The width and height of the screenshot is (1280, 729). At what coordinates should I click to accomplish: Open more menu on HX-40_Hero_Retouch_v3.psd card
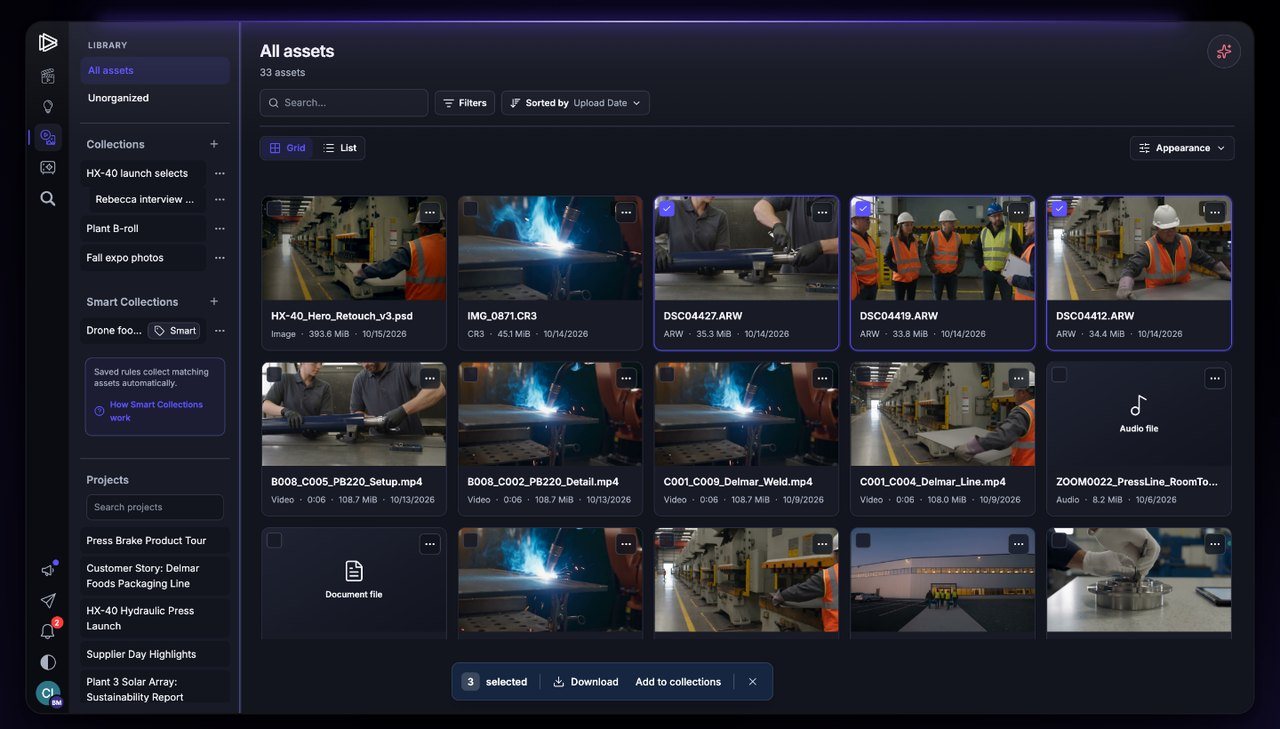coord(430,212)
